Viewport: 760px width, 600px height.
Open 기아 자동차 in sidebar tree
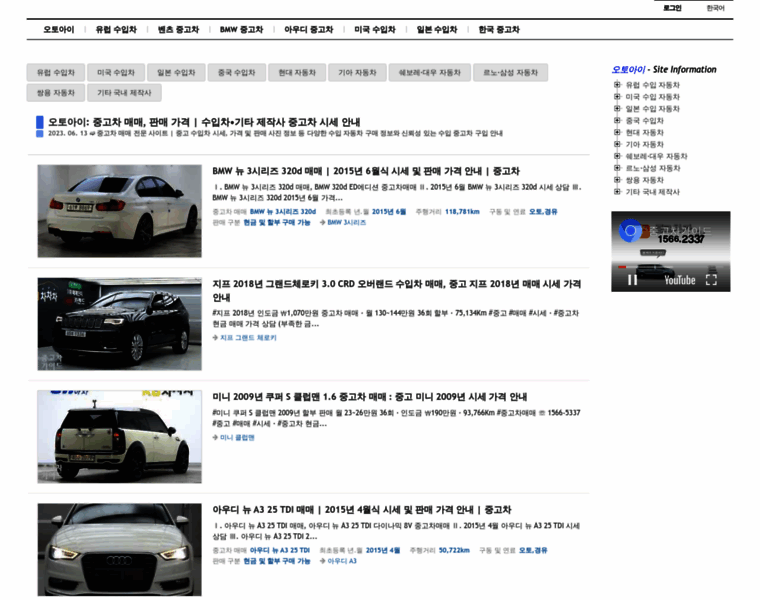click(x=644, y=144)
